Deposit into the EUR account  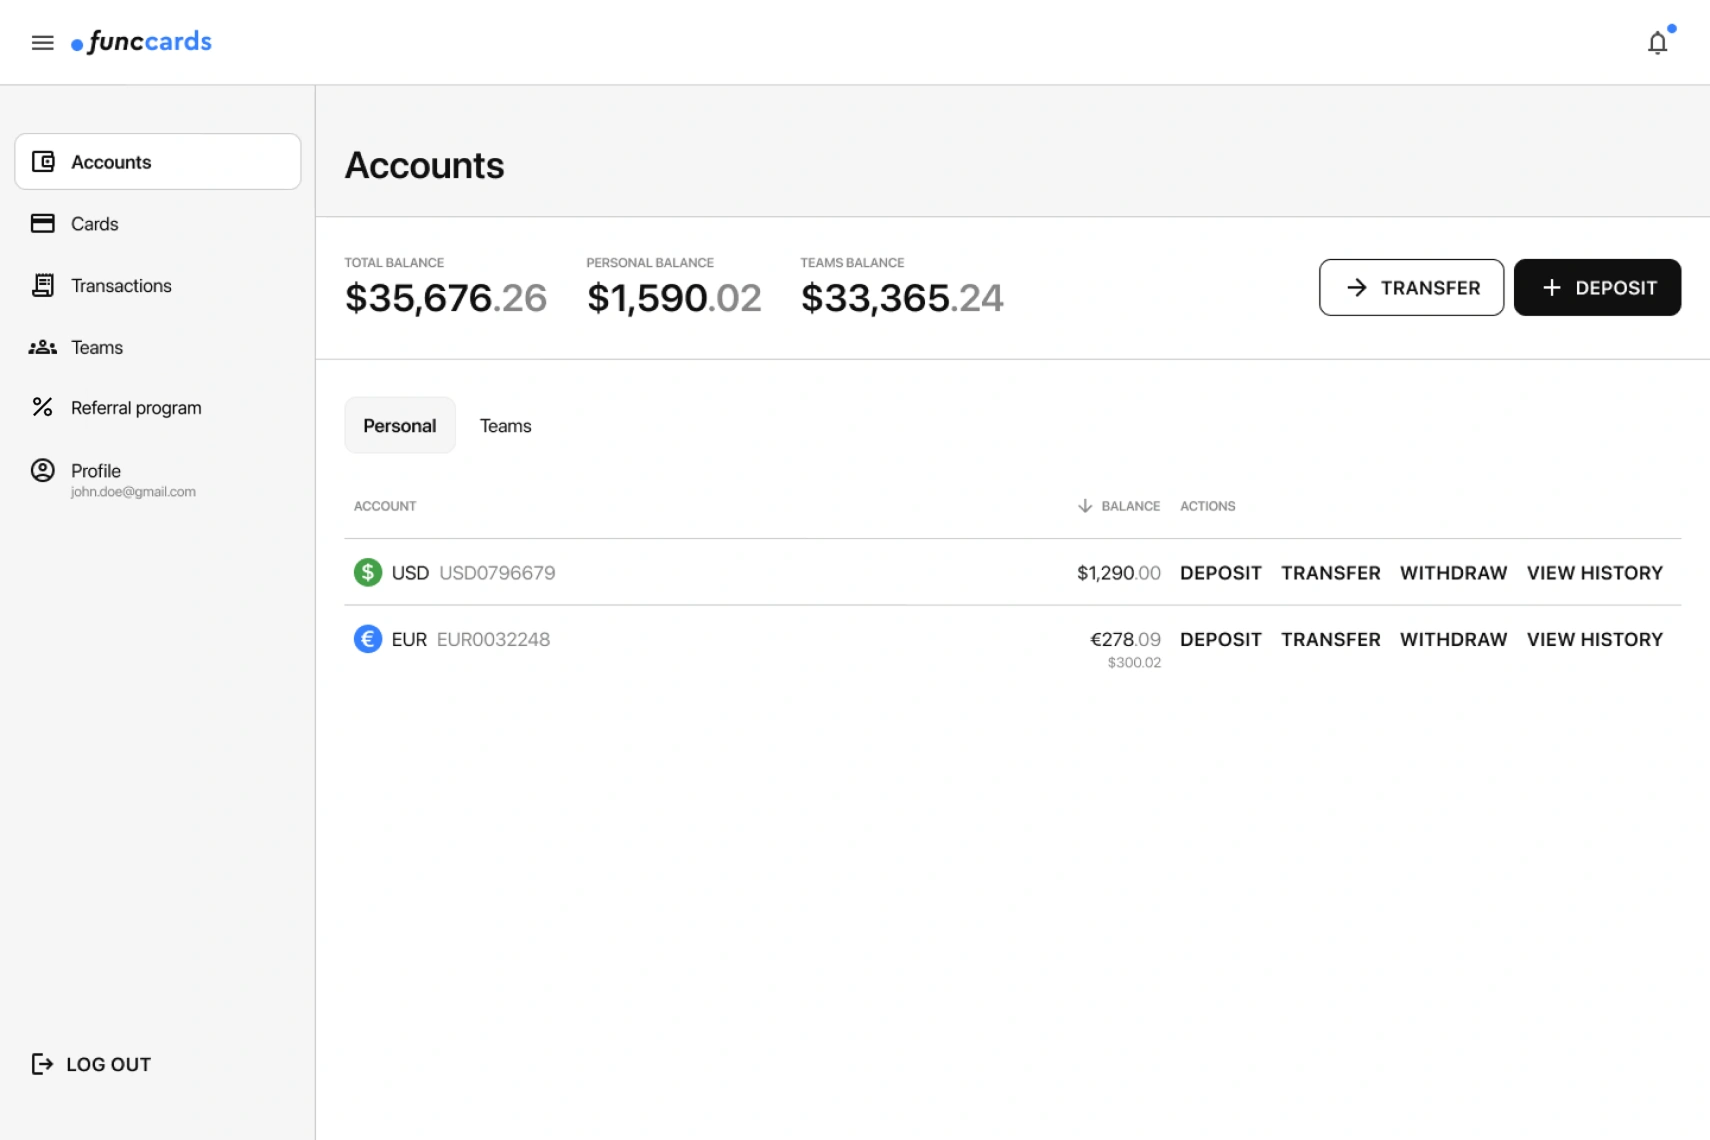tap(1220, 640)
